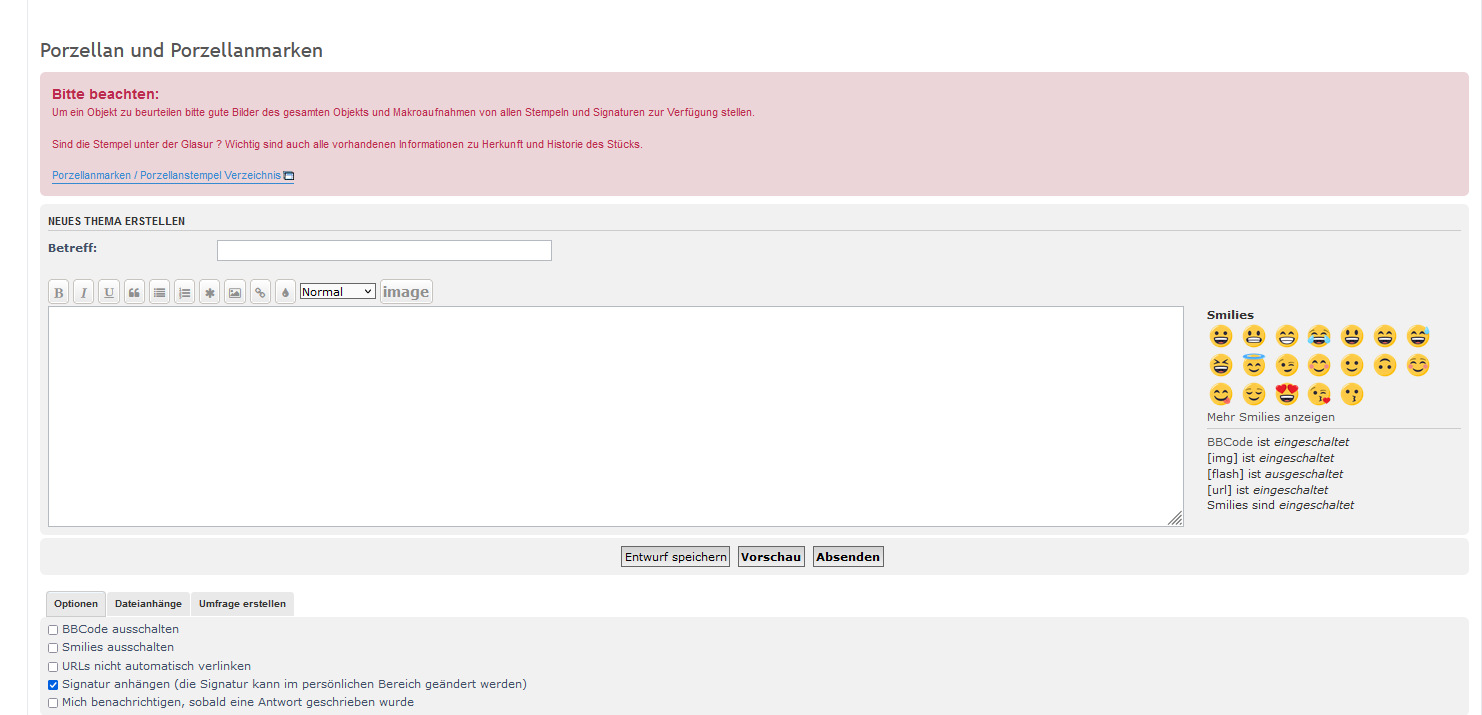
Task: Open the font size 'Normal' dropdown
Action: 337,292
